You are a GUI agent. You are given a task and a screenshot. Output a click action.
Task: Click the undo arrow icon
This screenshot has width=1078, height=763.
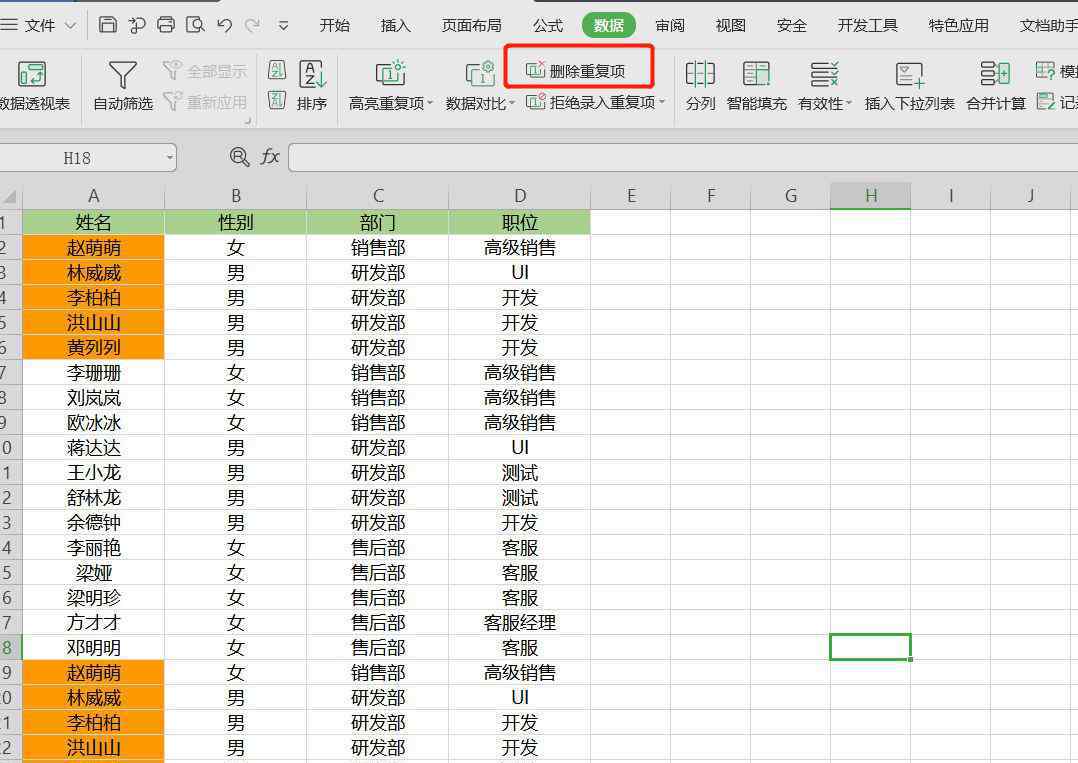224,25
